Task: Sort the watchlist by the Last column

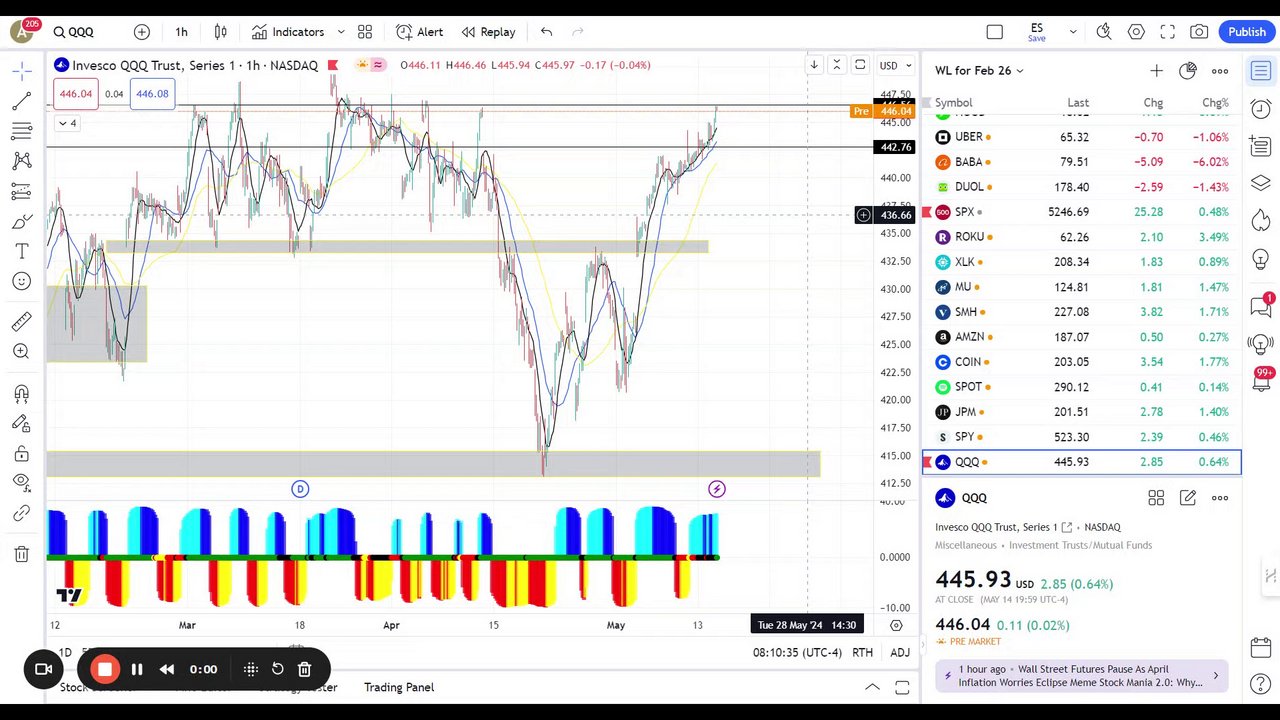Action: [x=1078, y=102]
